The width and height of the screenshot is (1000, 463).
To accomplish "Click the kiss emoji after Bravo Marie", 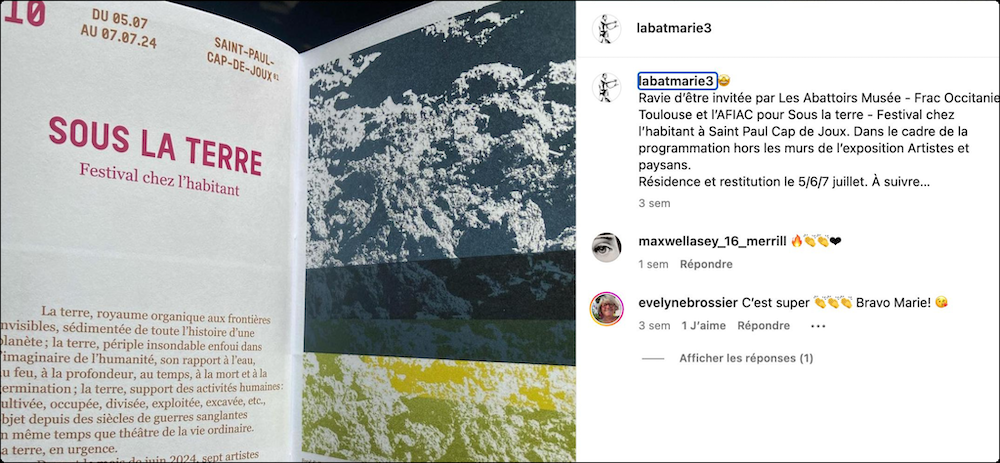I will pos(941,303).
